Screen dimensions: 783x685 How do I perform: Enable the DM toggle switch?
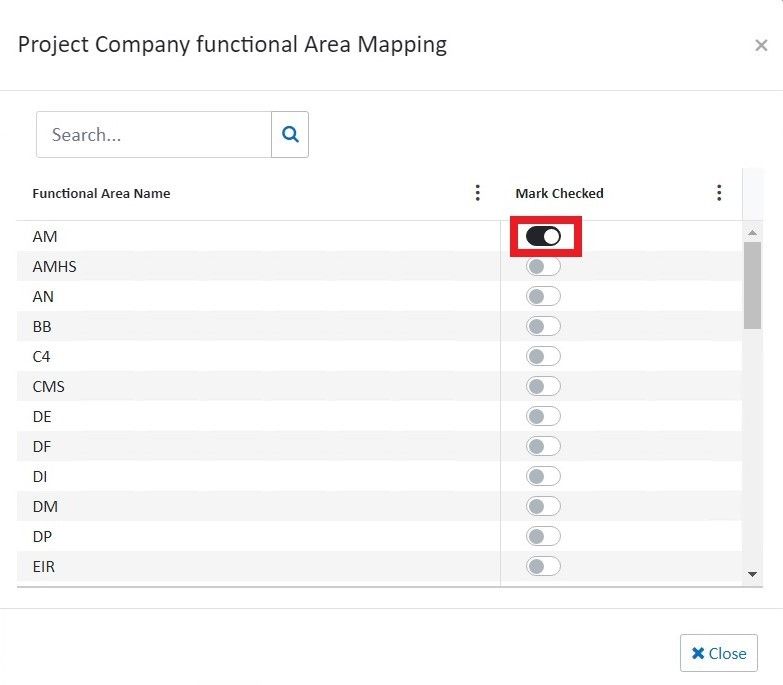point(544,507)
